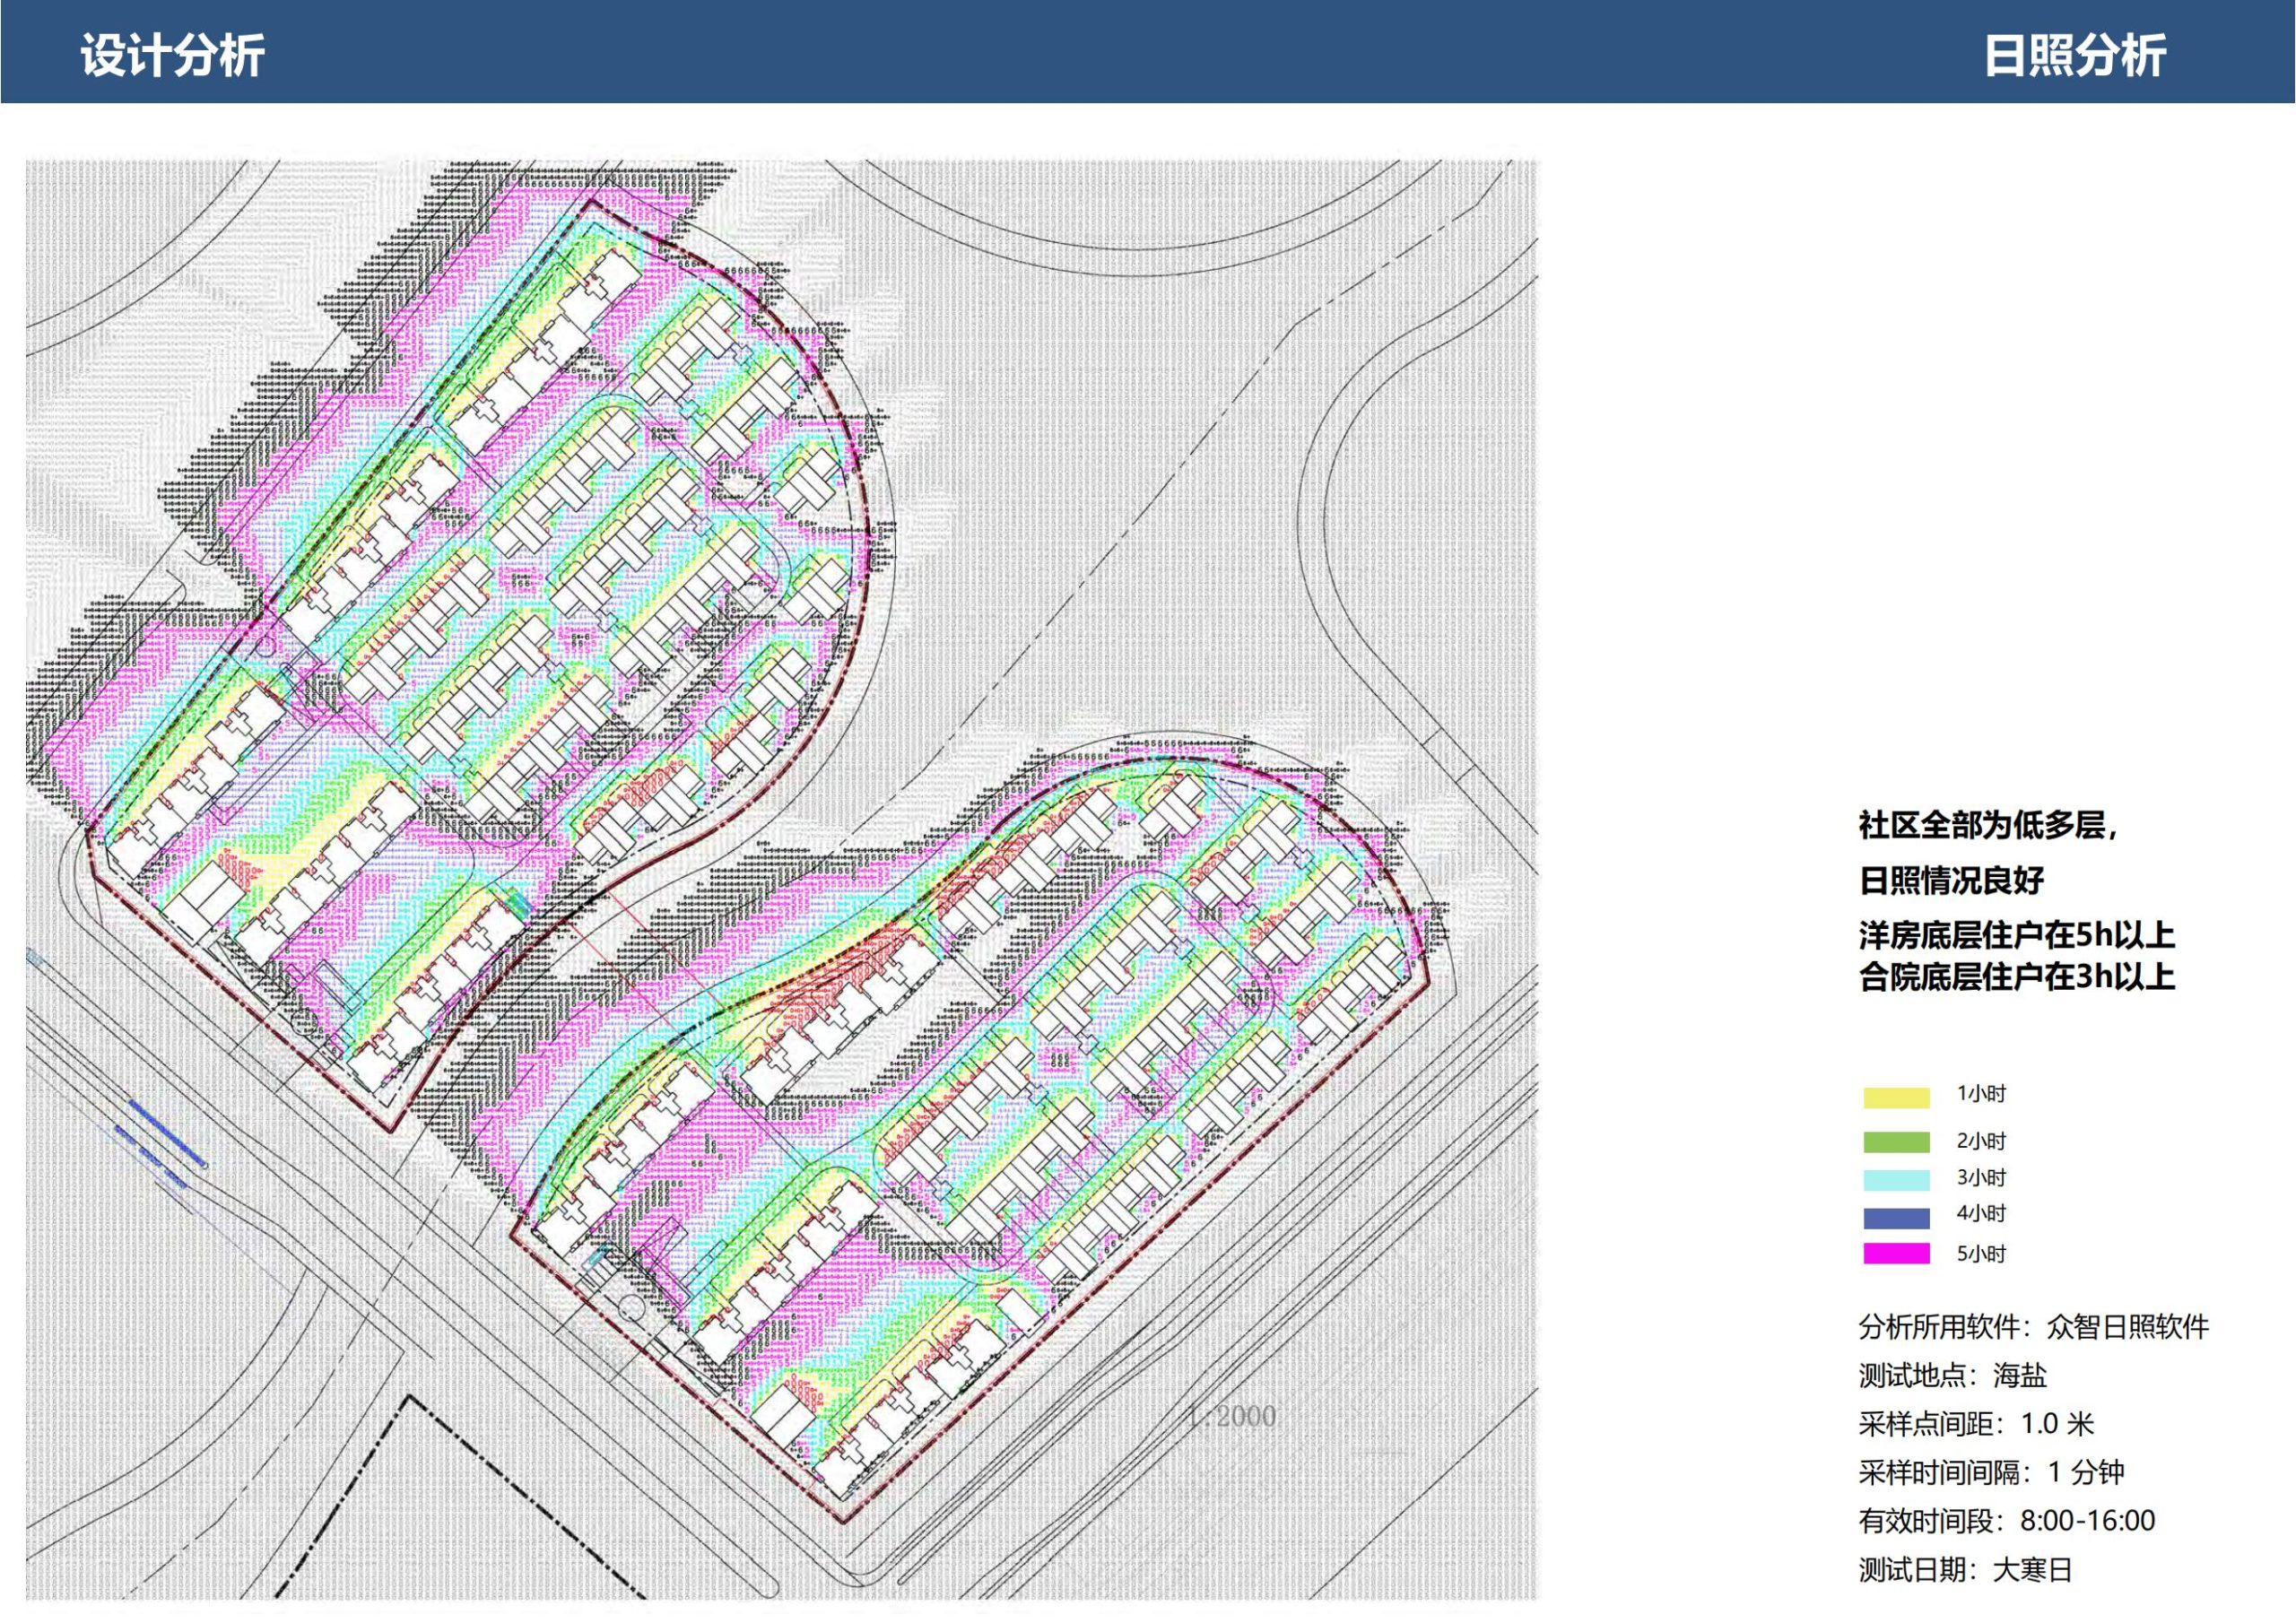Click the 3小时 legend label
Image resolution: width=2296 pixels, height=1623 pixels.
pyautogui.click(x=1981, y=1178)
